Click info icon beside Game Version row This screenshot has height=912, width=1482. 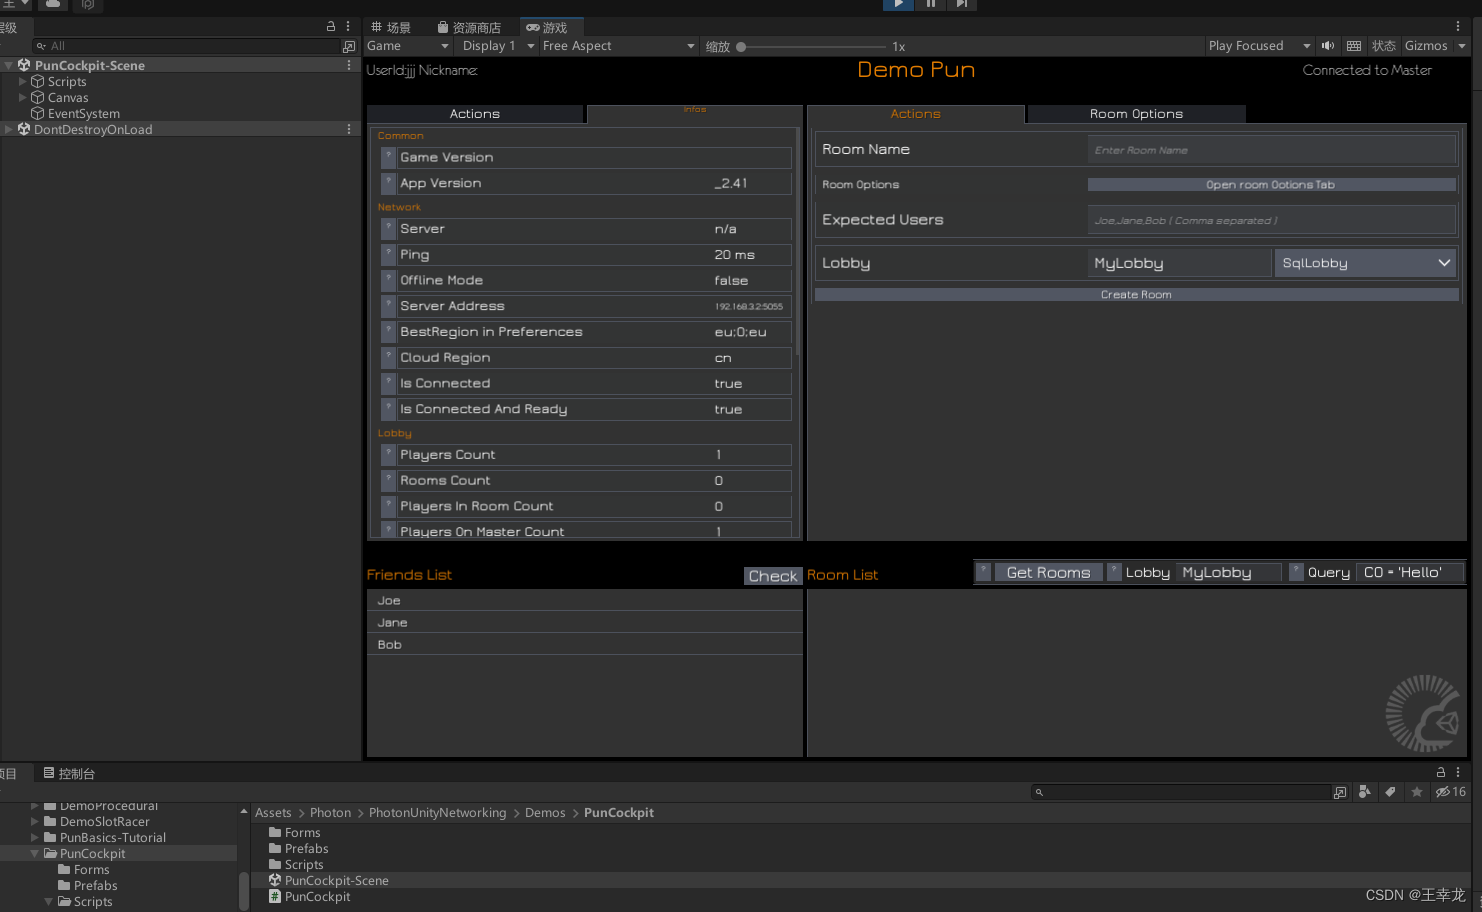coord(389,157)
